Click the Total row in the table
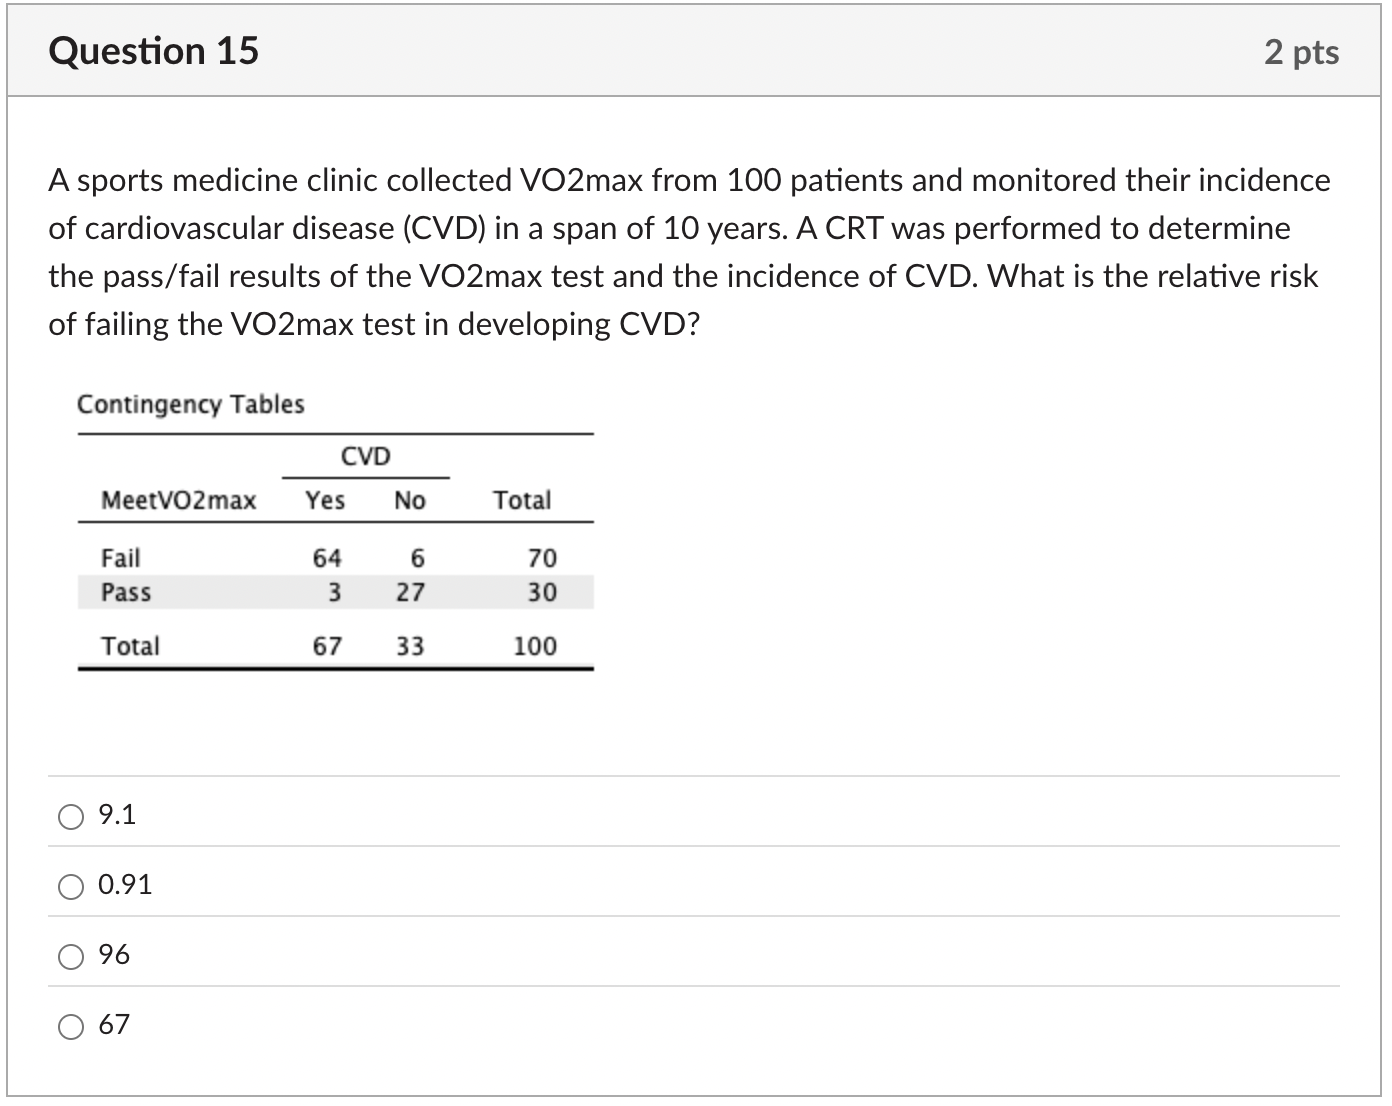This screenshot has width=1392, height=1106. (131, 645)
